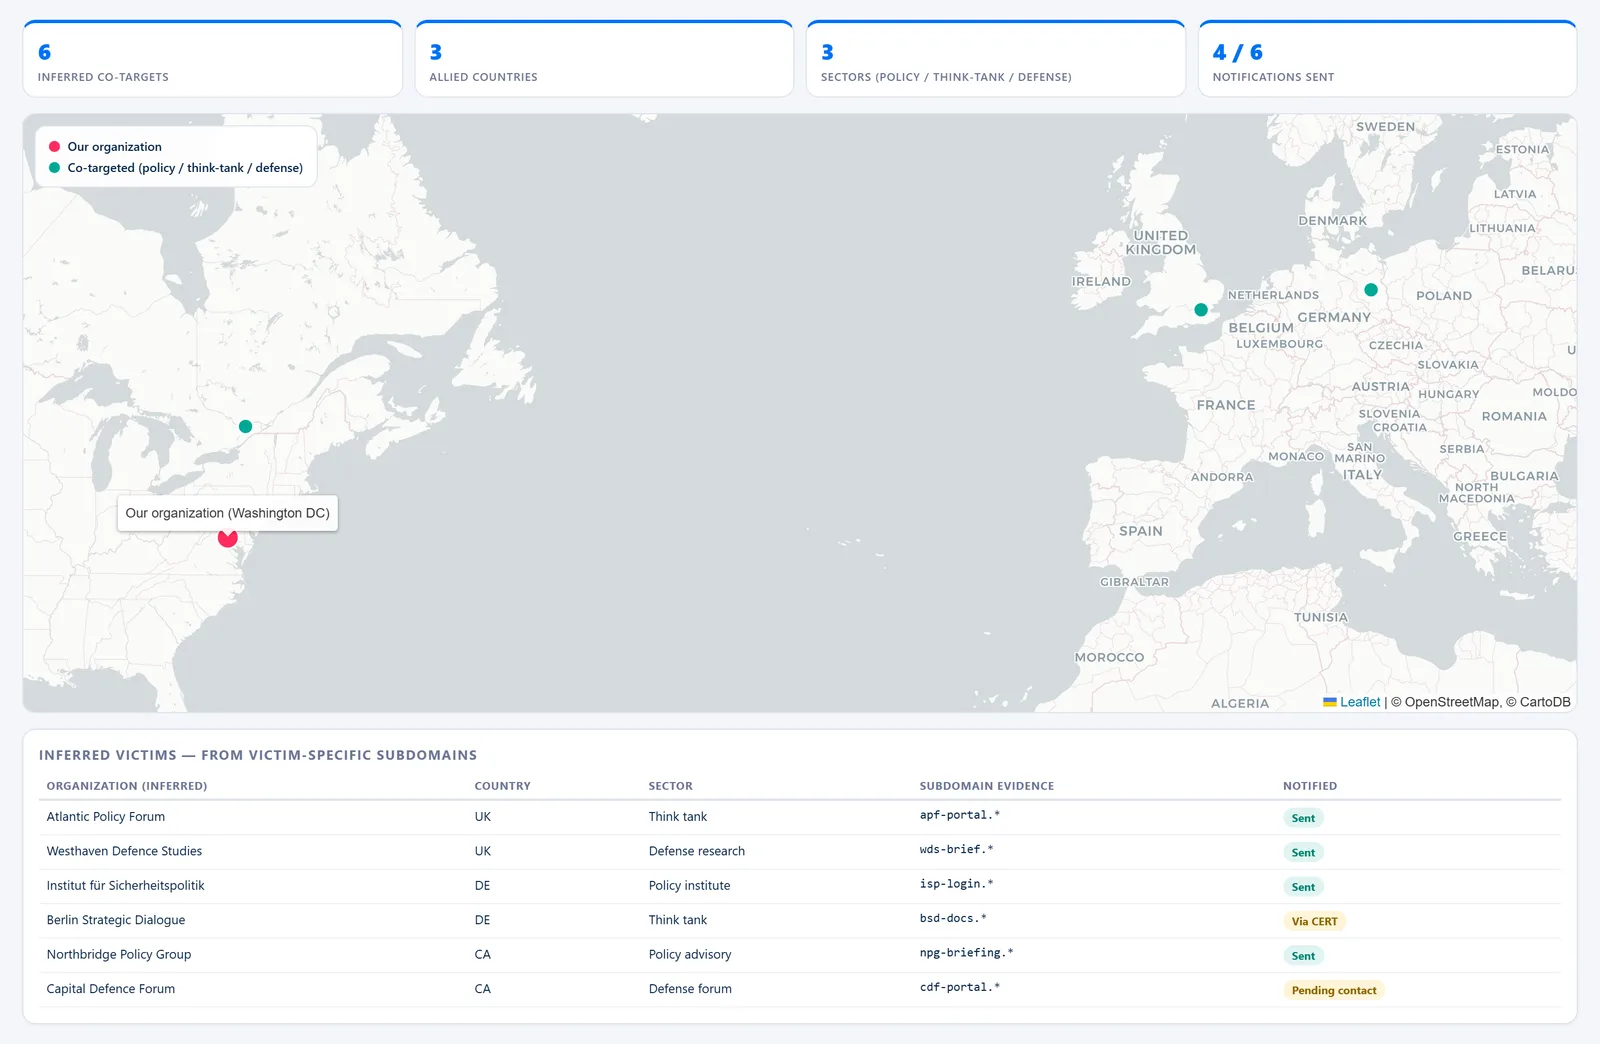Click the Notifications Sent stat card
Viewport: 1600px width, 1044px height.
(x=1388, y=60)
